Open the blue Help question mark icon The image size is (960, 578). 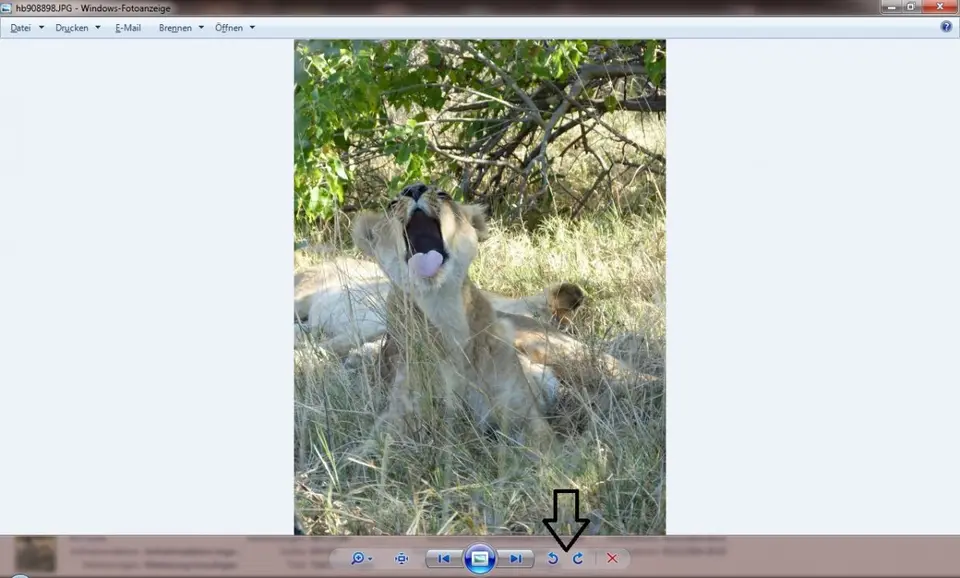[x=947, y=27]
